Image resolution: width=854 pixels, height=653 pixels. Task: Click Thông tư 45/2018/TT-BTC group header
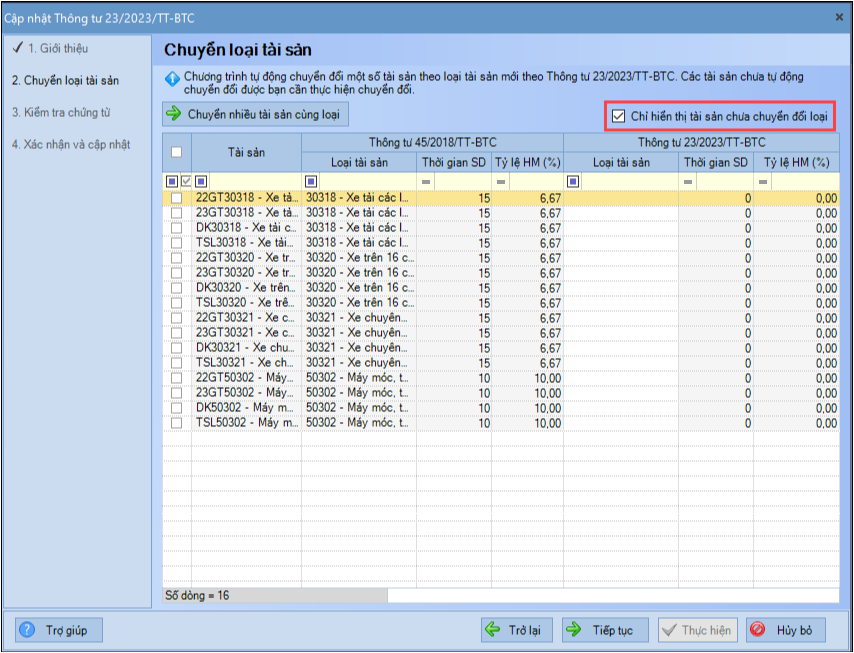(432, 143)
